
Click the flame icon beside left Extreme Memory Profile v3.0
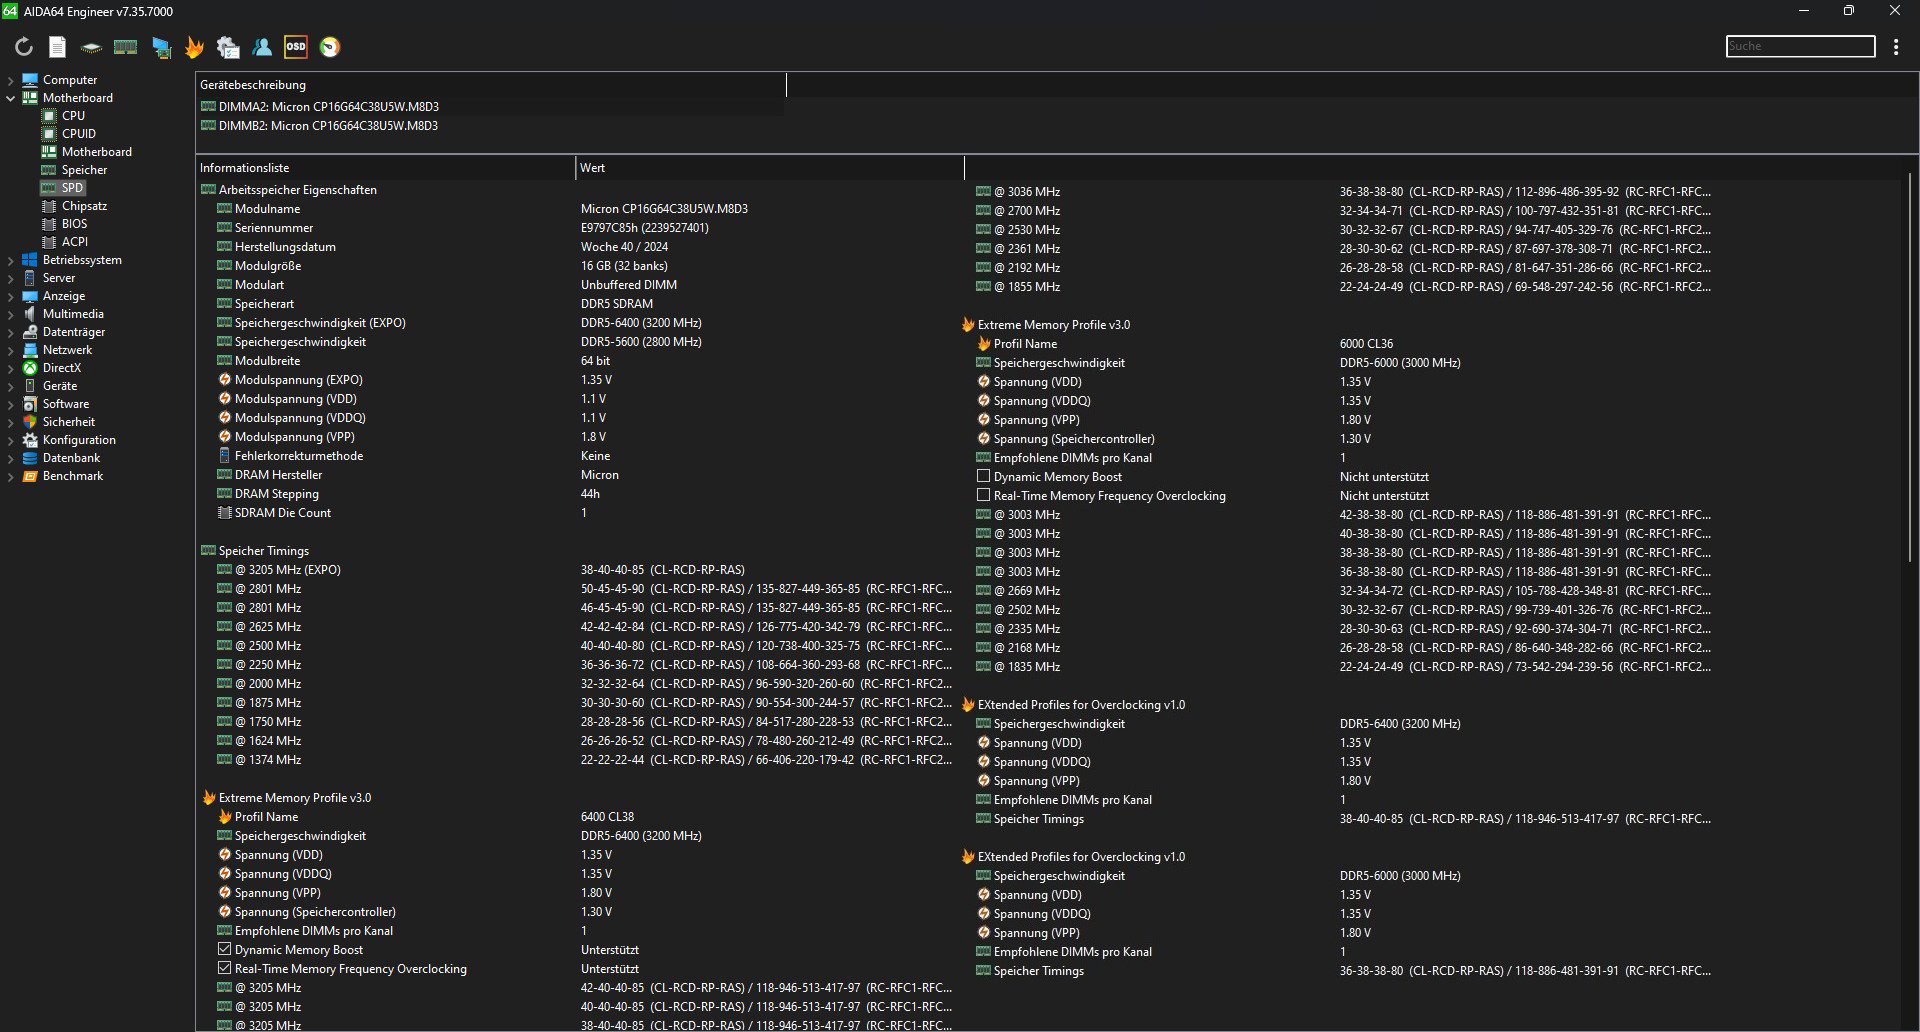pyautogui.click(x=209, y=798)
